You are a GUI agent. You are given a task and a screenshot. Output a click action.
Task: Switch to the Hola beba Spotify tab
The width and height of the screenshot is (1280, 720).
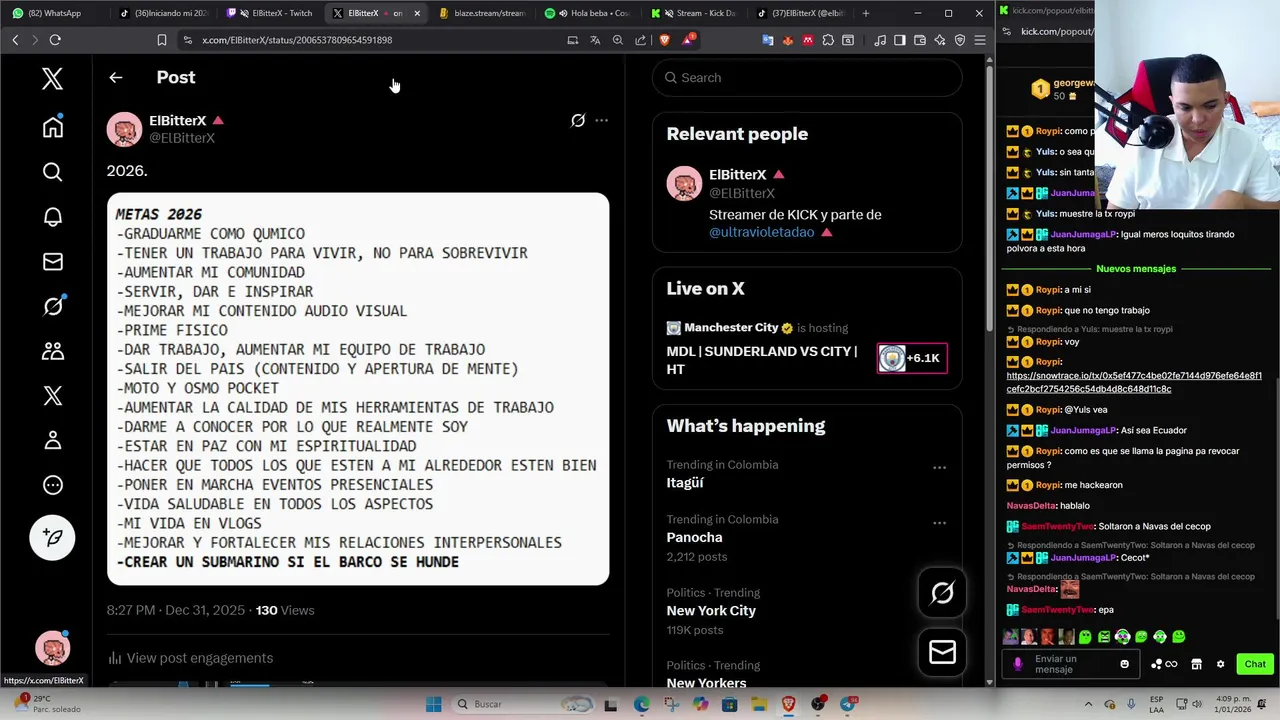point(589,13)
